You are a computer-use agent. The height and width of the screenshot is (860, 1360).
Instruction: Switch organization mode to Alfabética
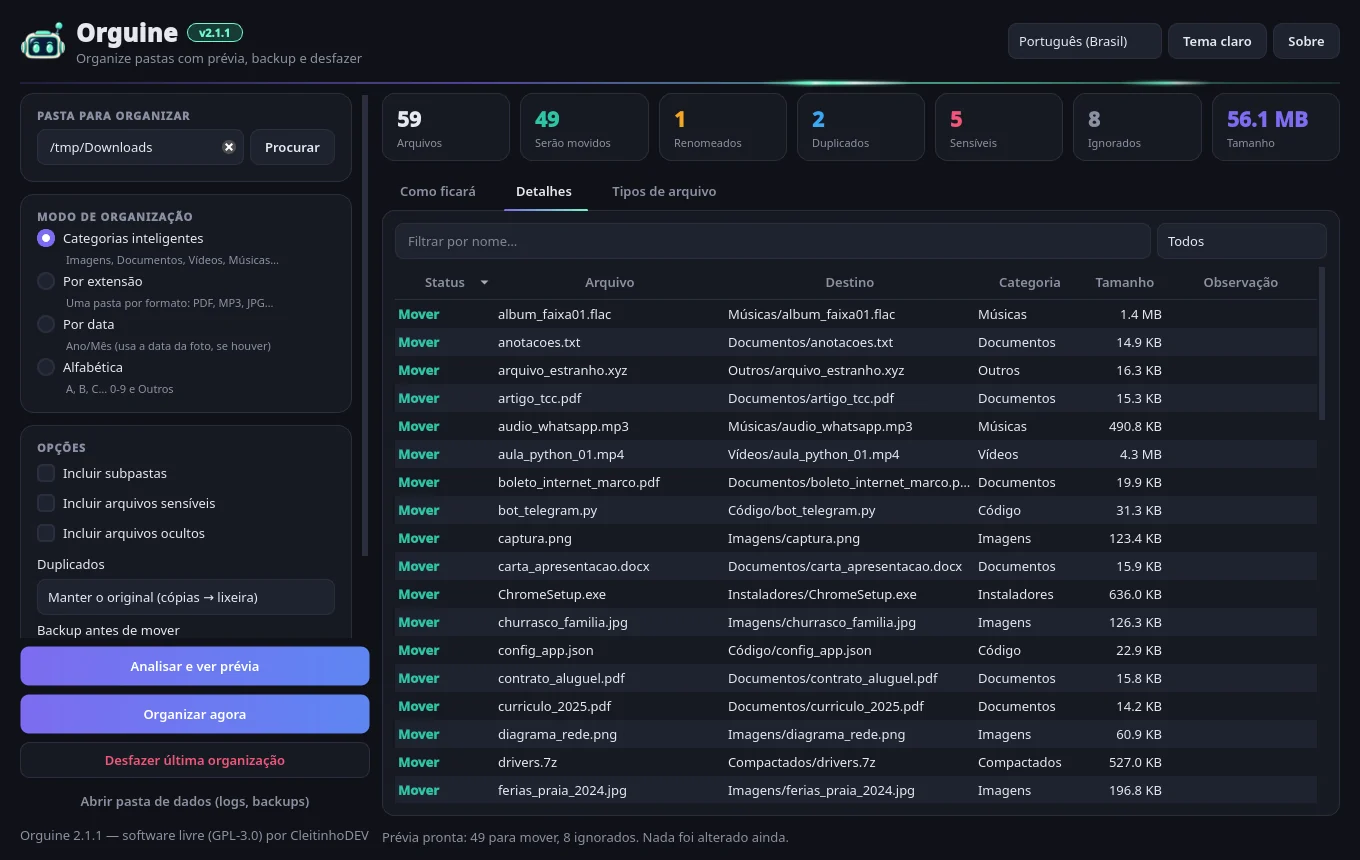point(46,367)
